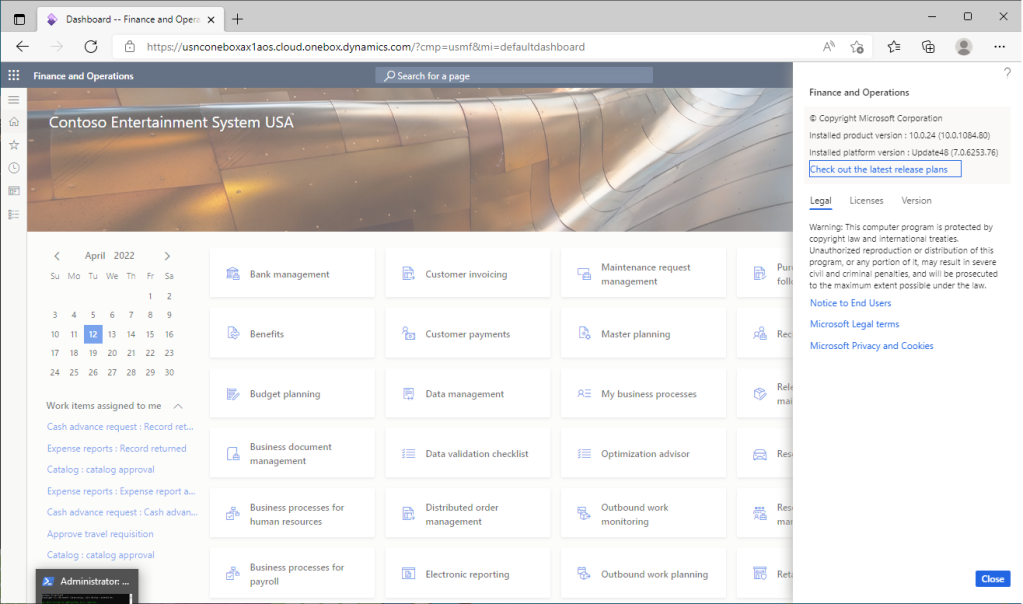
Task: Go to Home in the left sidebar
Action: 14,122
